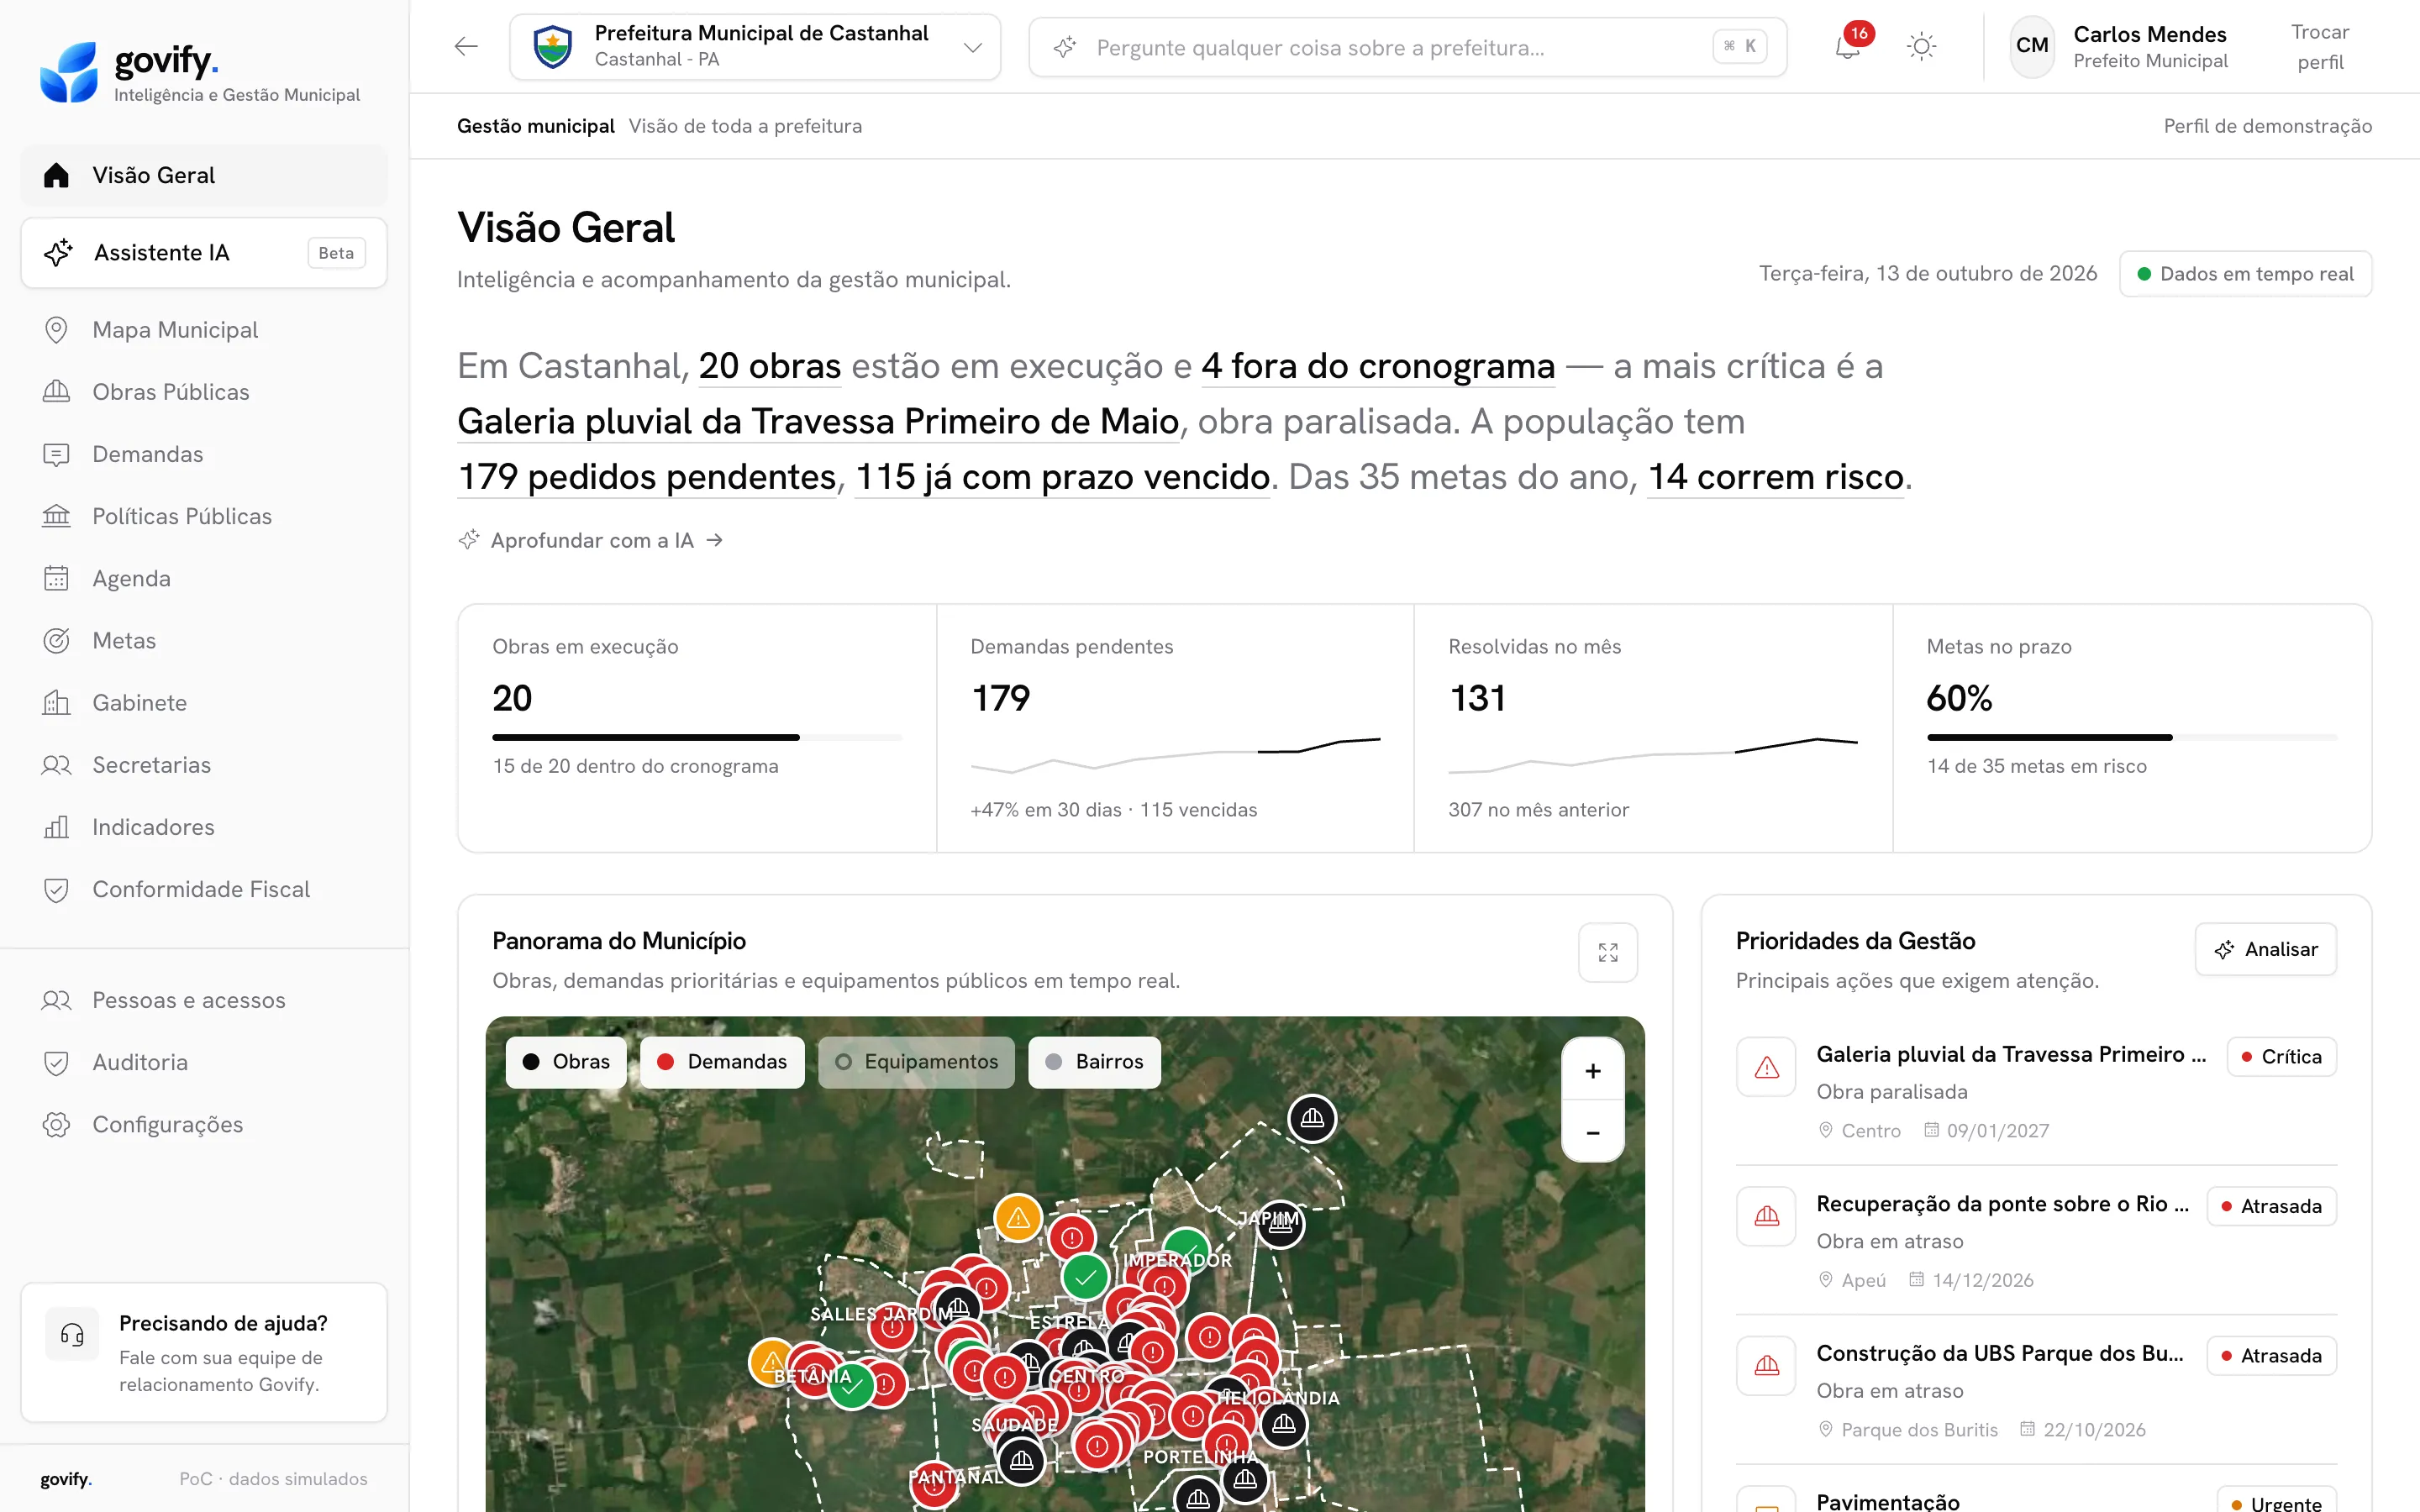Image resolution: width=2420 pixels, height=1512 pixels.
Task: Toggle the Obras map layer
Action: 566,1062
